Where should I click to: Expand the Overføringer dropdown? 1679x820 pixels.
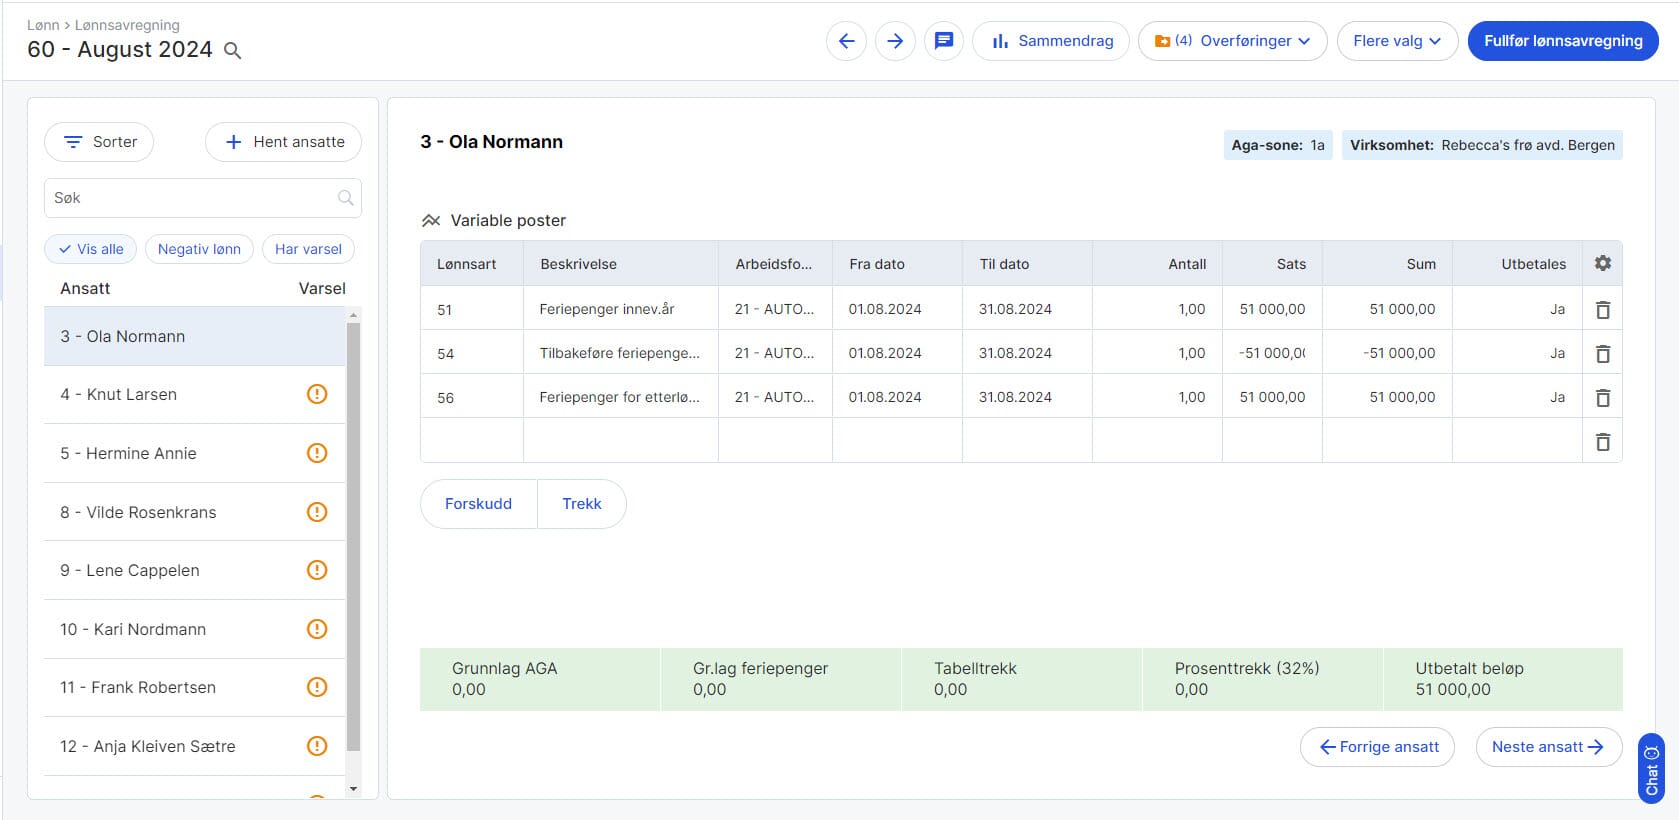point(1232,41)
